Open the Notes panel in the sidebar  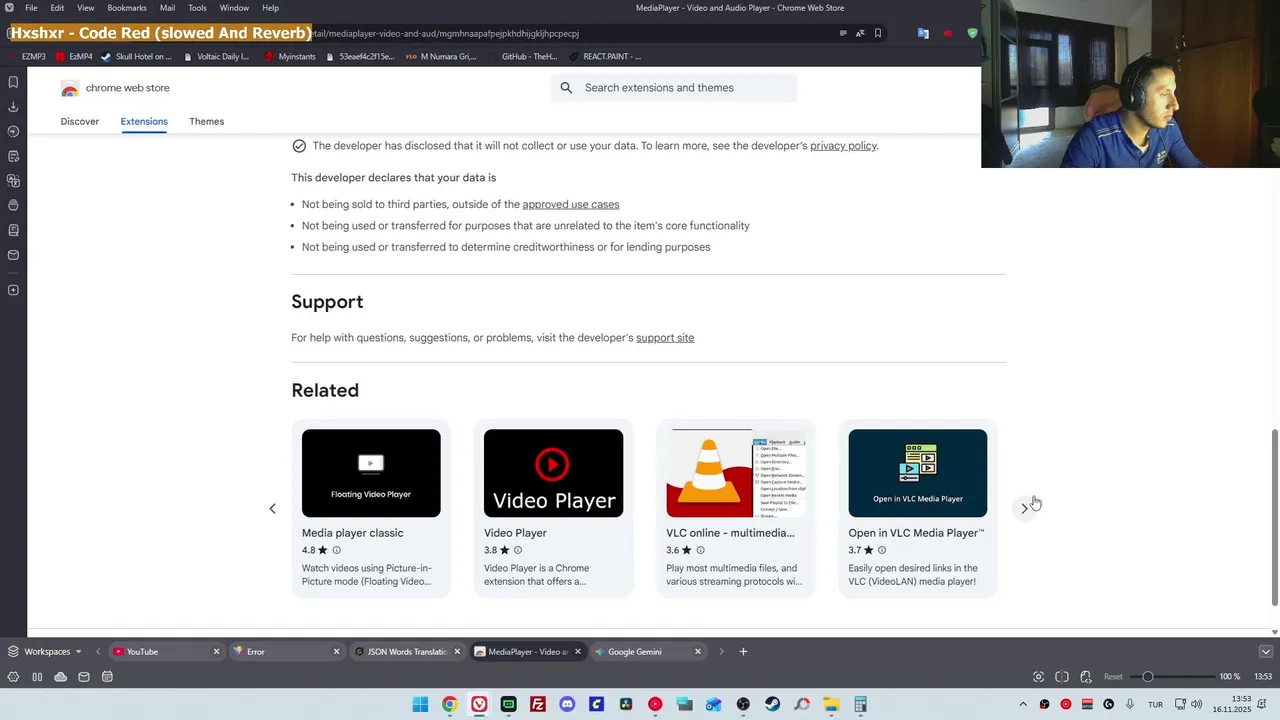pyautogui.click(x=13, y=156)
